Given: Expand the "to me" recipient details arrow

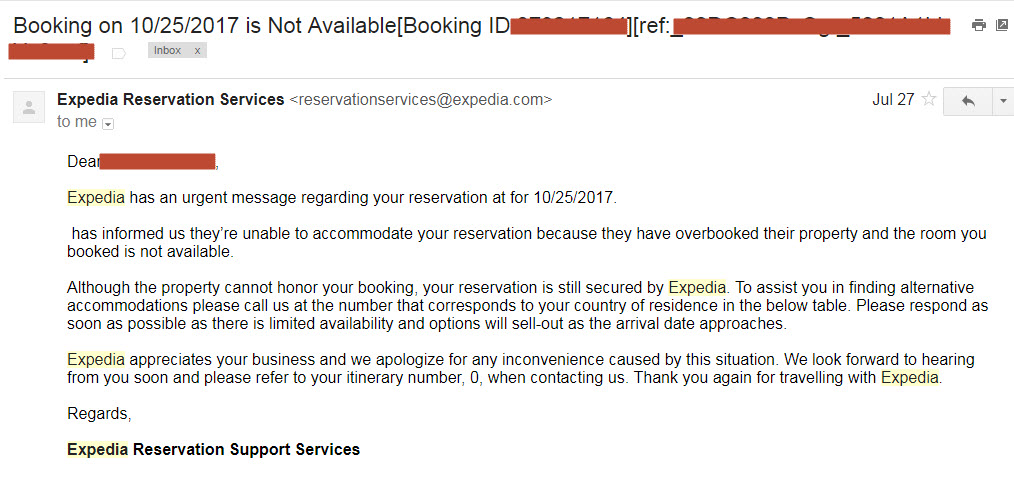Looking at the screenshot, I should (x=108, y=123).
